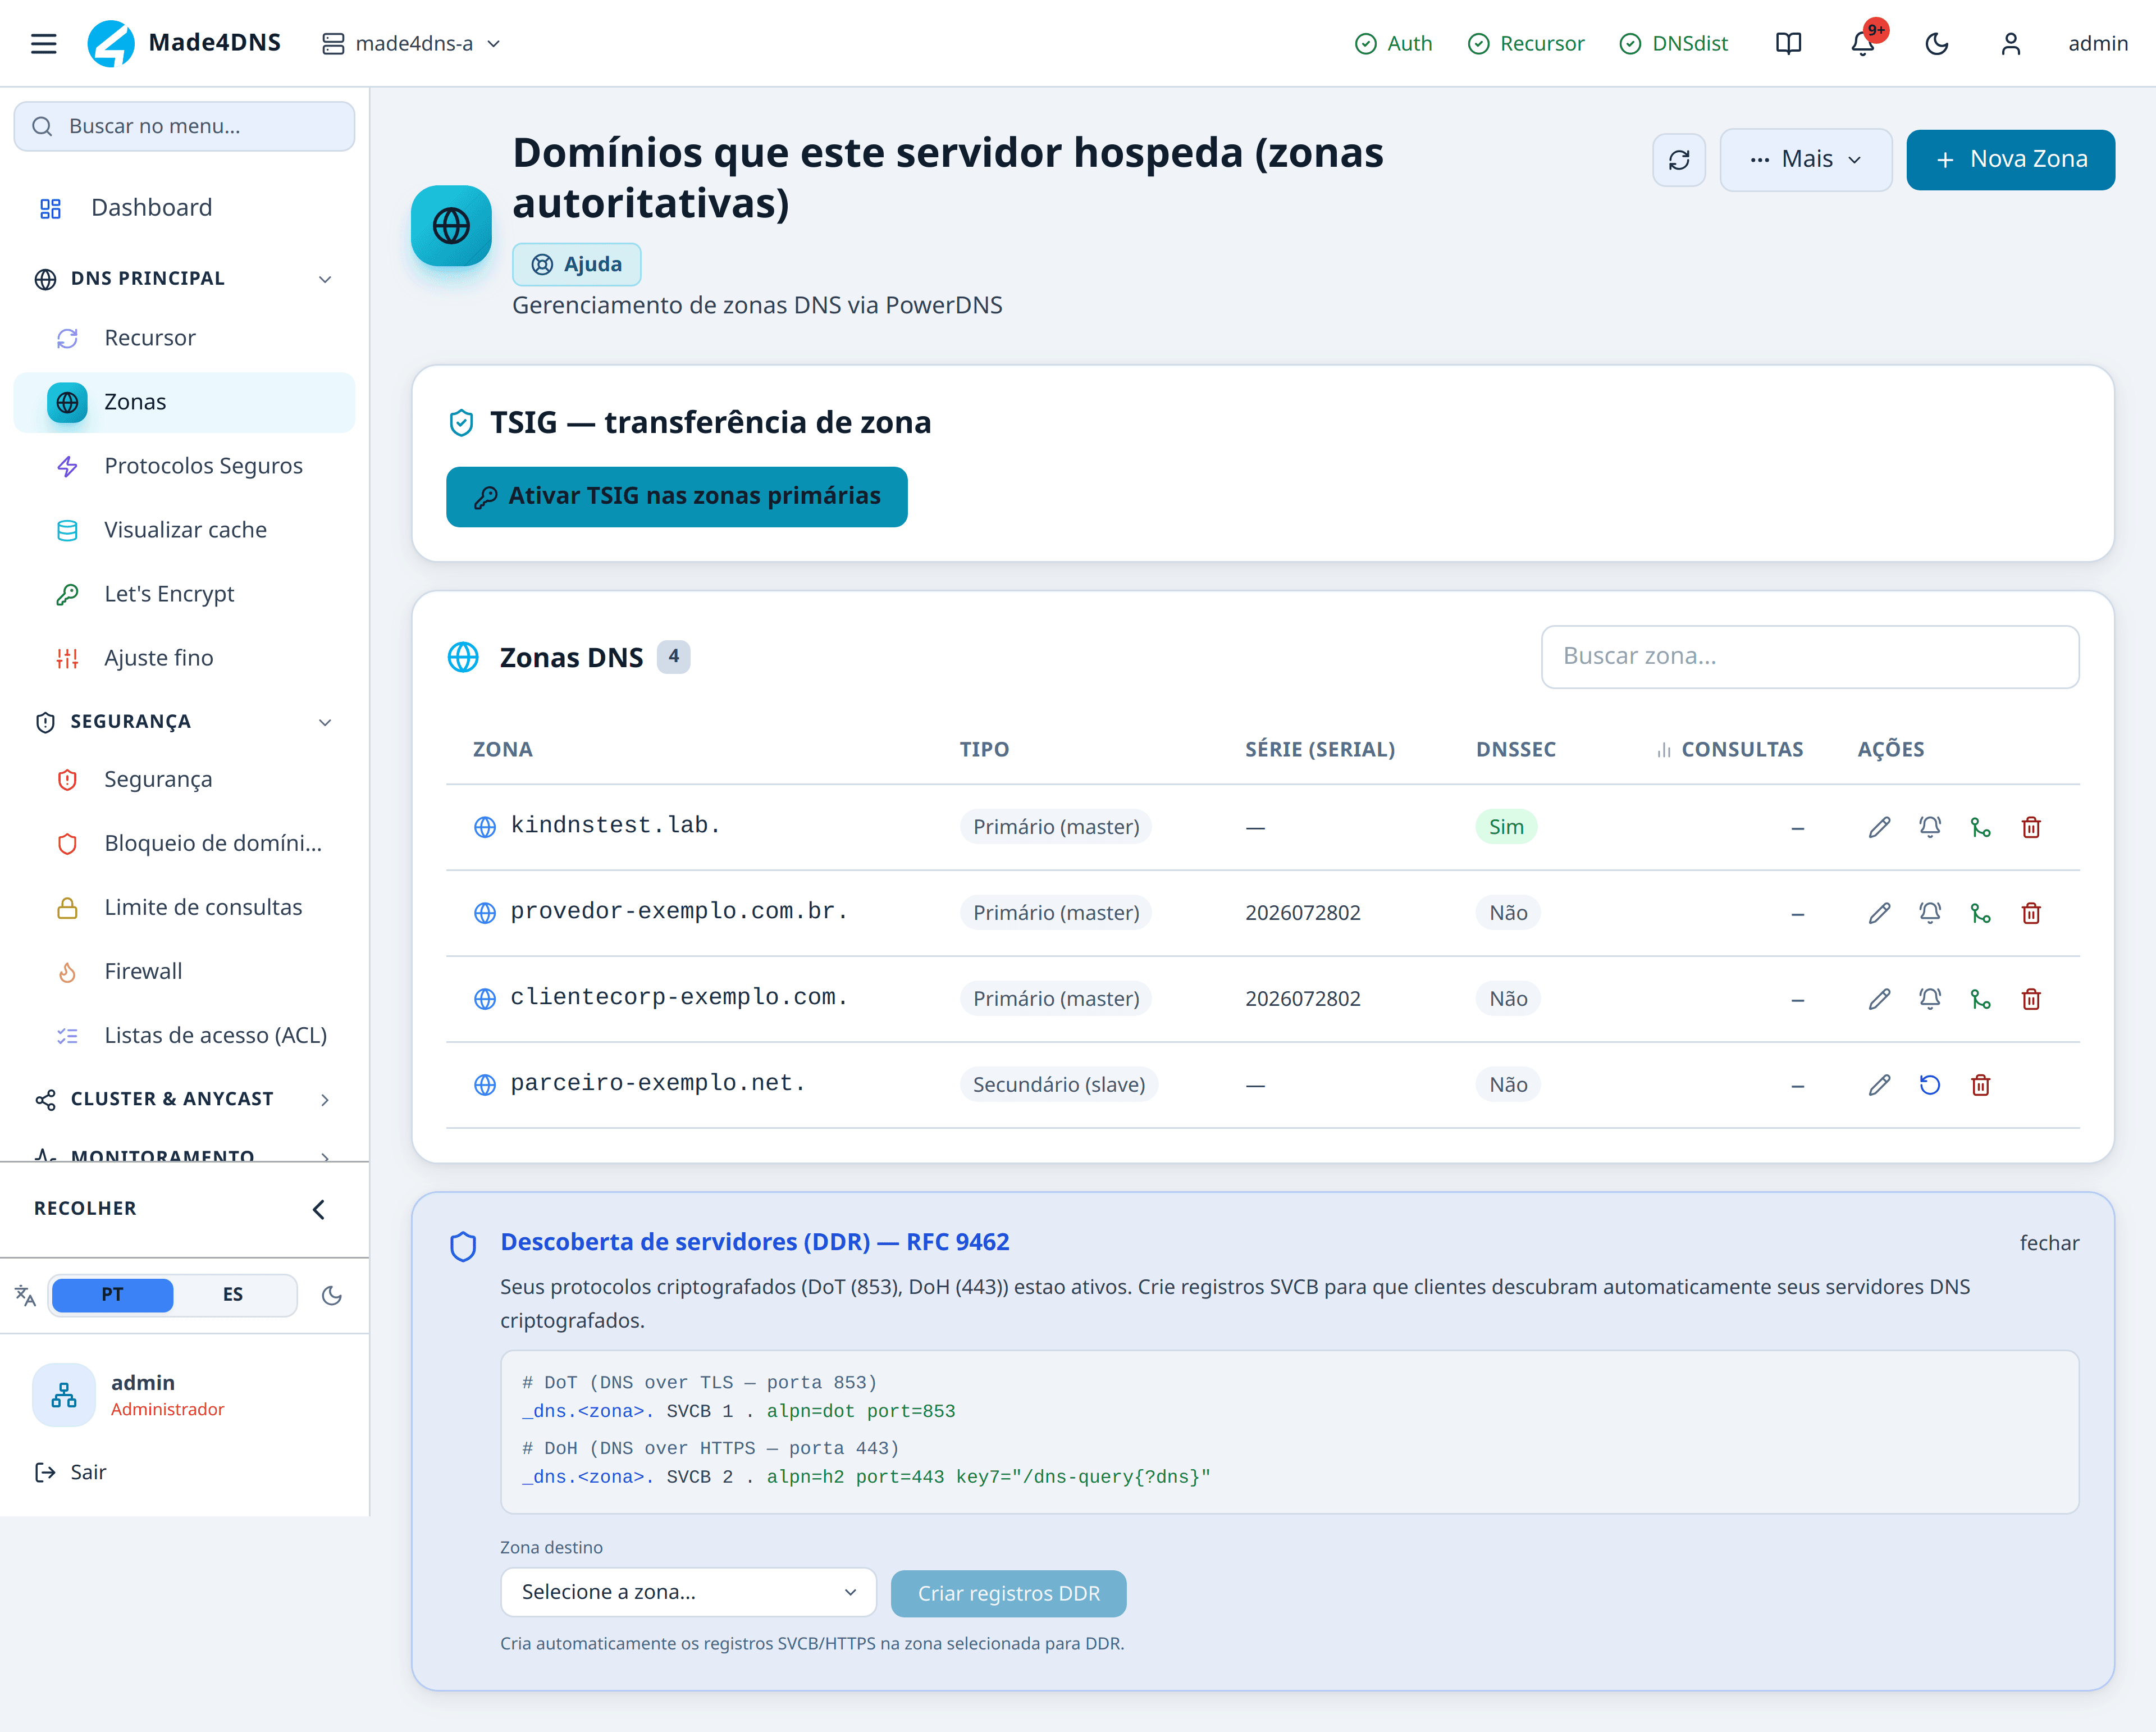Delete clientecorp-exemplo.com. zone
Viewport: 2156px width, 1732px height.
(x=2031, y=999)
